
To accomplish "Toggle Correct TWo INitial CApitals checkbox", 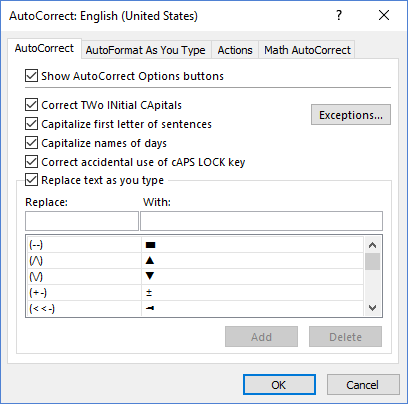I will pyautogui.click(x=31, y=105).
